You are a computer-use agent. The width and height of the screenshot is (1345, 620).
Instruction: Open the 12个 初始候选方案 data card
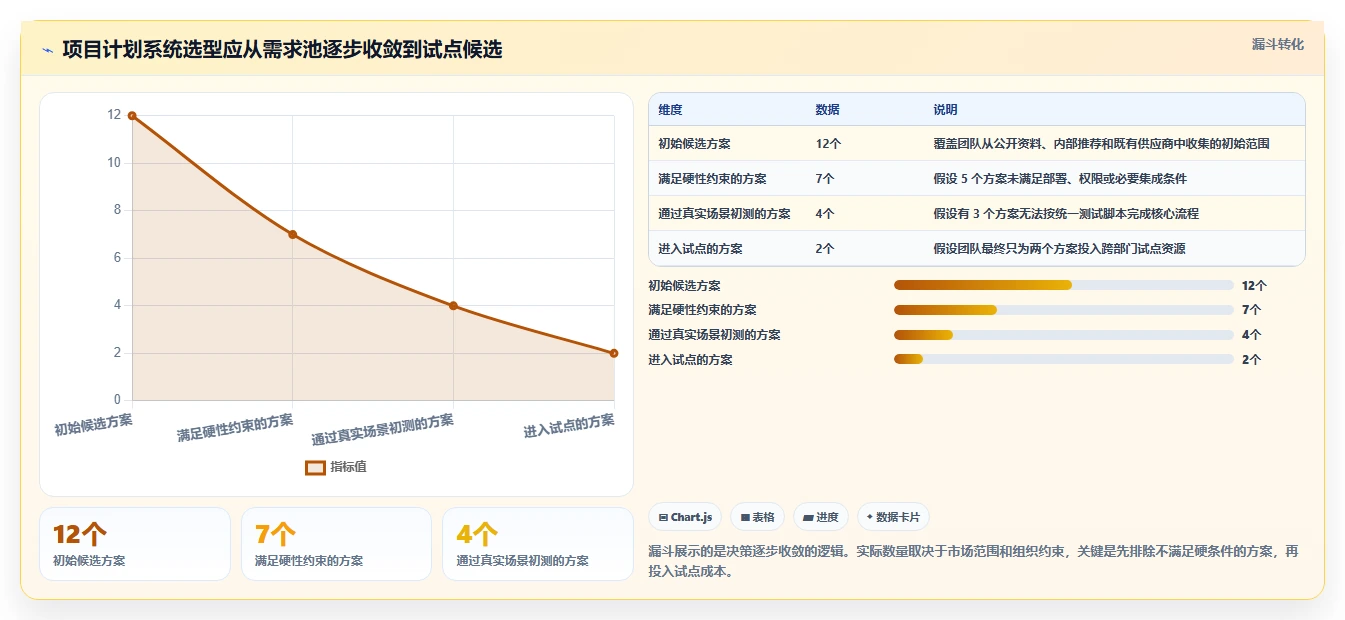pos(135,544)
